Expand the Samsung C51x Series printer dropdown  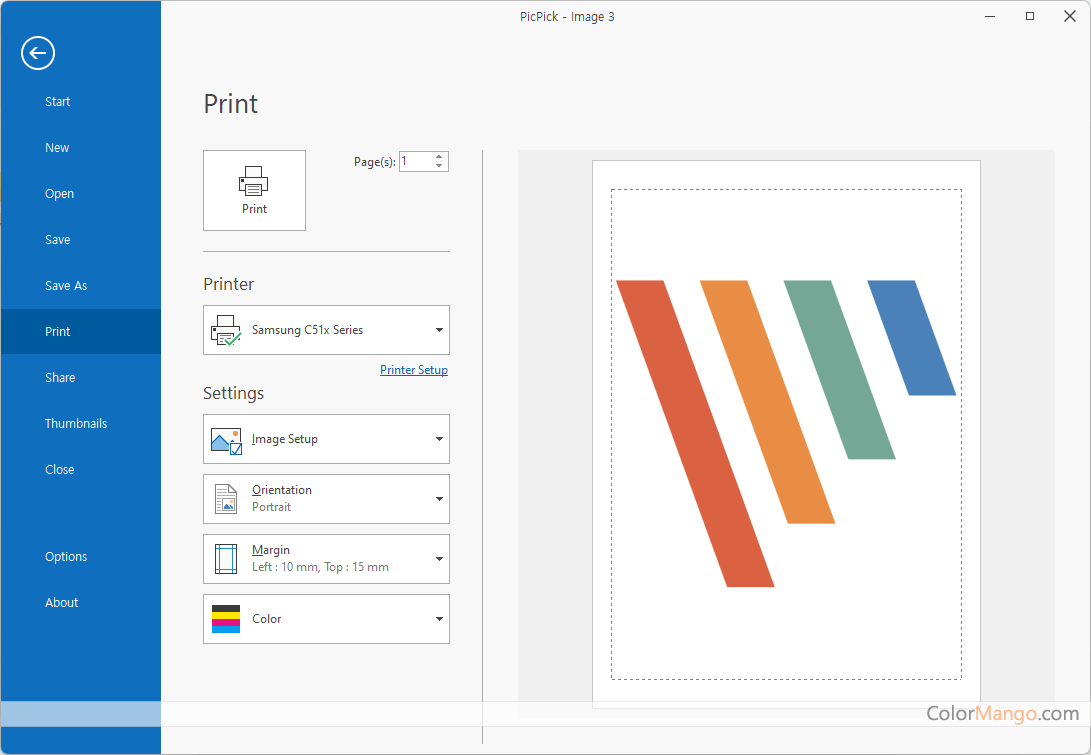click(439, 330)
